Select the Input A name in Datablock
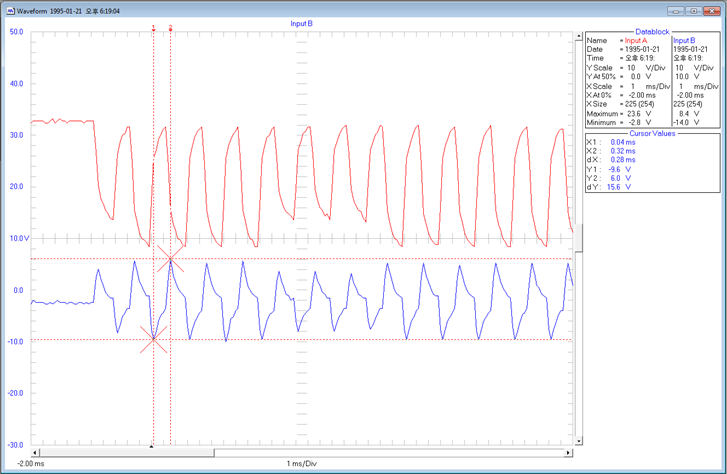Image resolution: width=727 pixels, height=474 pixels. coord(637,40)
